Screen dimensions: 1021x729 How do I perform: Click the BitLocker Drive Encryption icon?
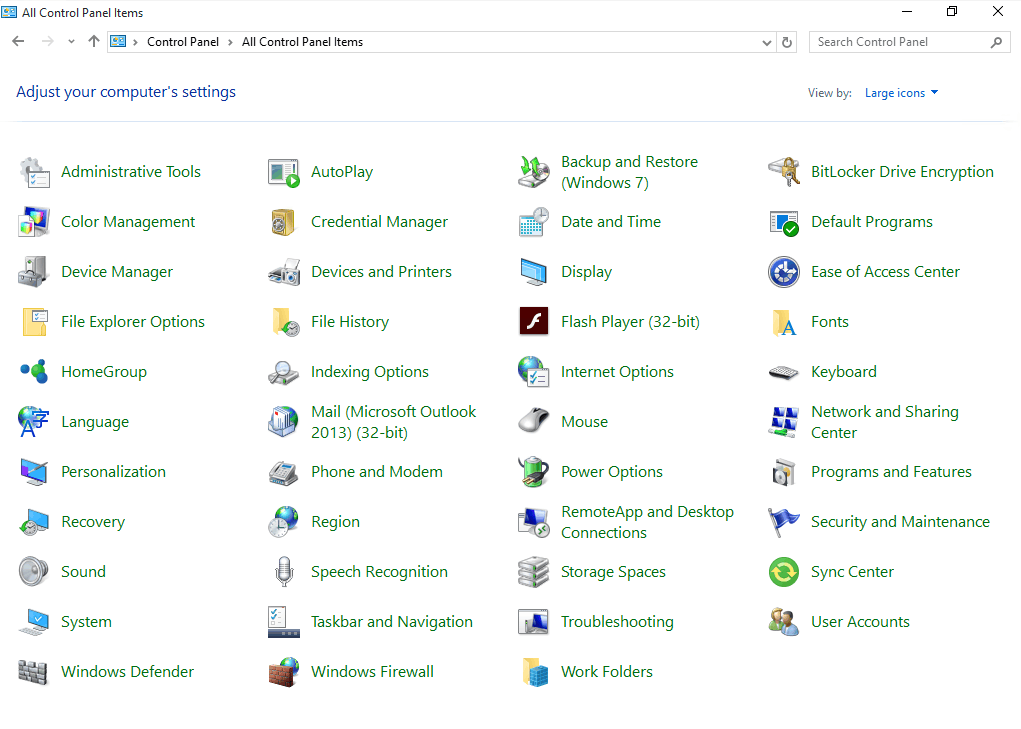coord(784,172)
